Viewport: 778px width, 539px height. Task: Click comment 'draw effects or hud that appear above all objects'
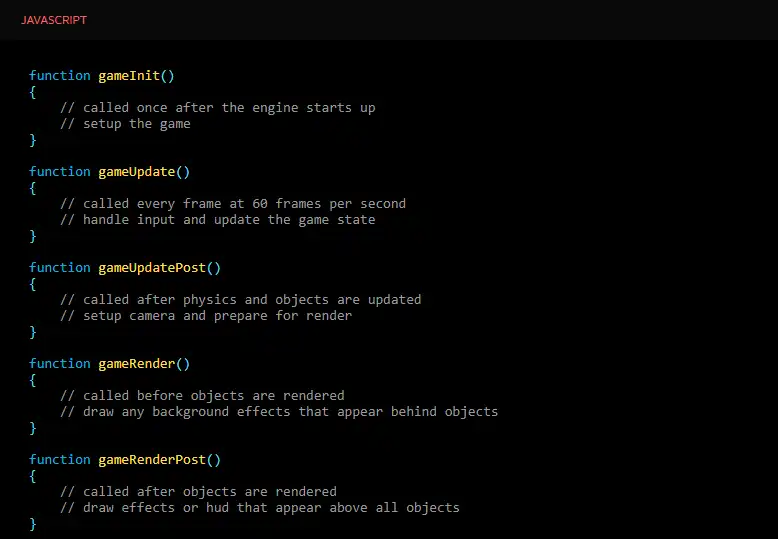pos(260,508)
